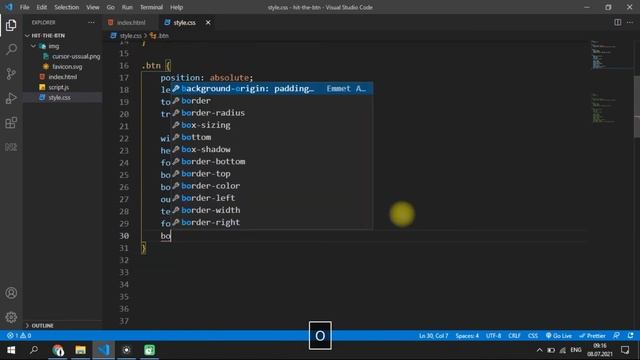Open the Go menu
640x360 pixels.
(111, 7)
